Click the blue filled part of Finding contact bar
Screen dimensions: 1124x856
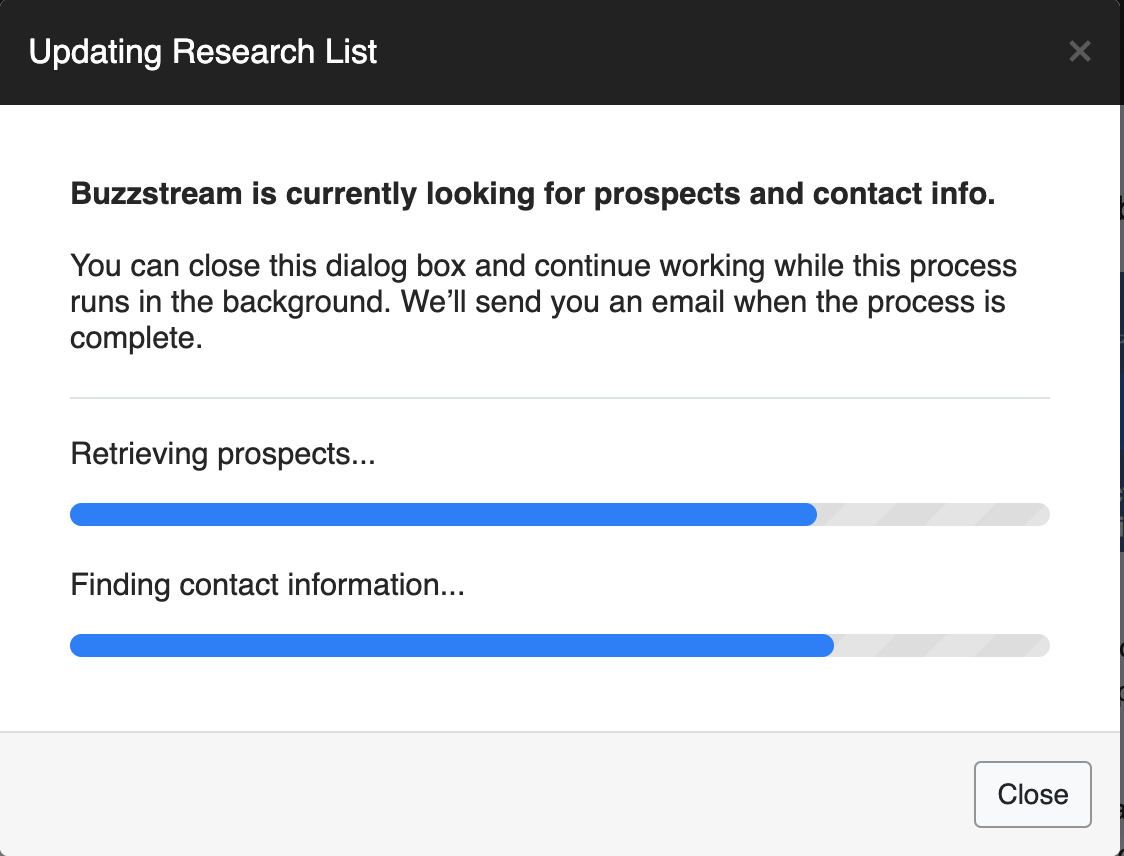451,646
